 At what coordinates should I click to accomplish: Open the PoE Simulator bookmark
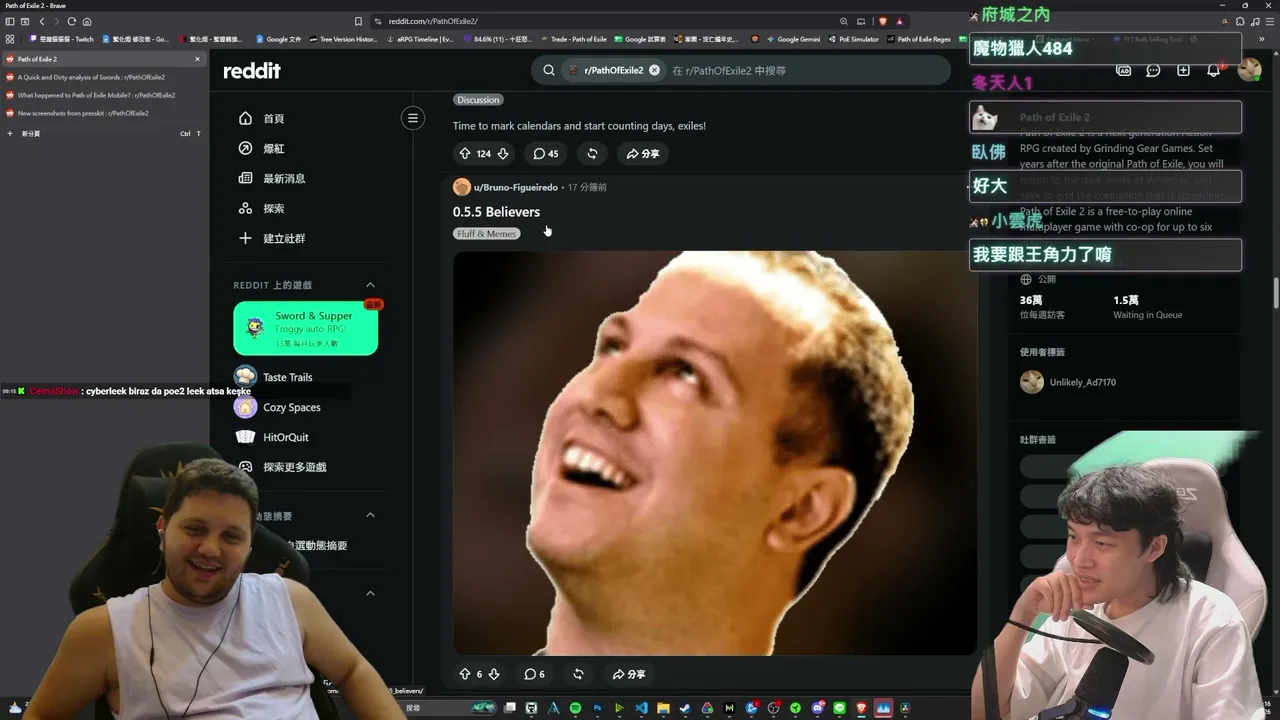coord(853,39)
